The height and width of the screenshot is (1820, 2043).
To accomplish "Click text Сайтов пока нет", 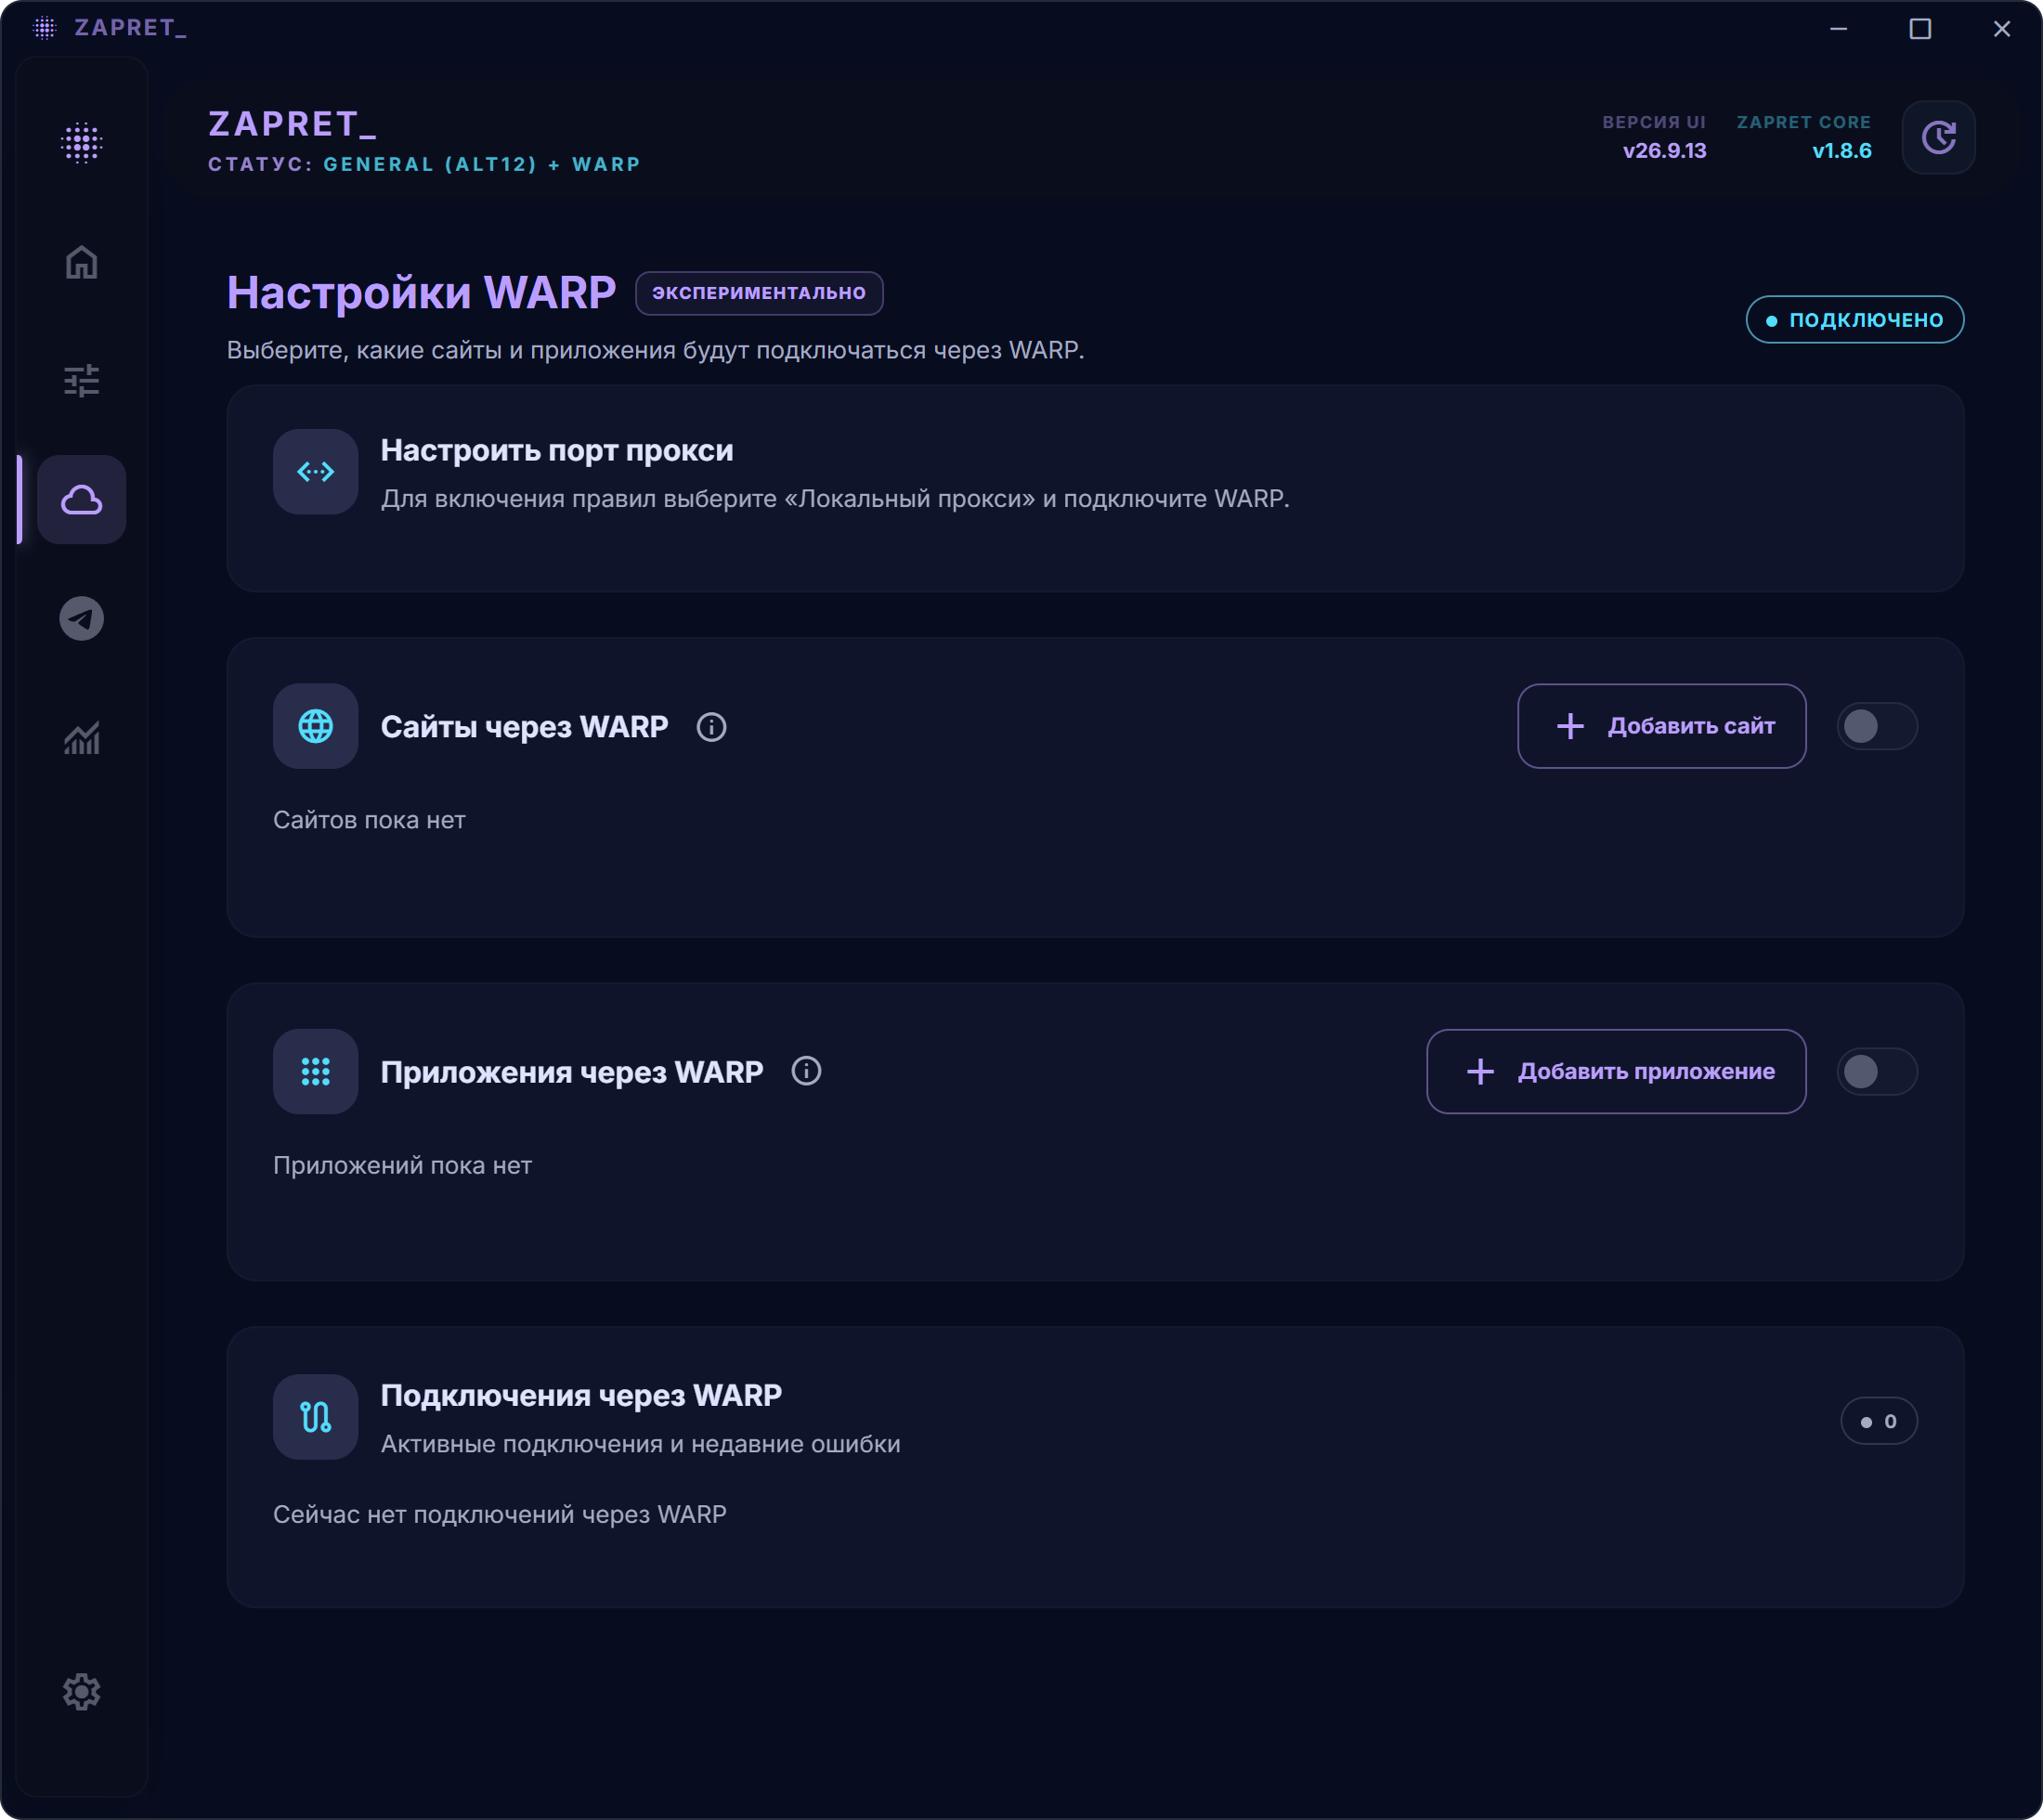I will (x=369, y=820).
